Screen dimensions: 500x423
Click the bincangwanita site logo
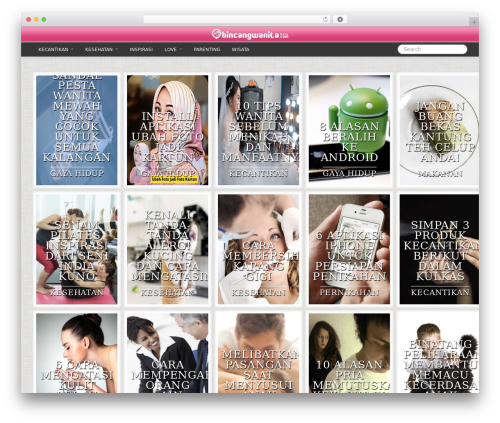(250, 34)
